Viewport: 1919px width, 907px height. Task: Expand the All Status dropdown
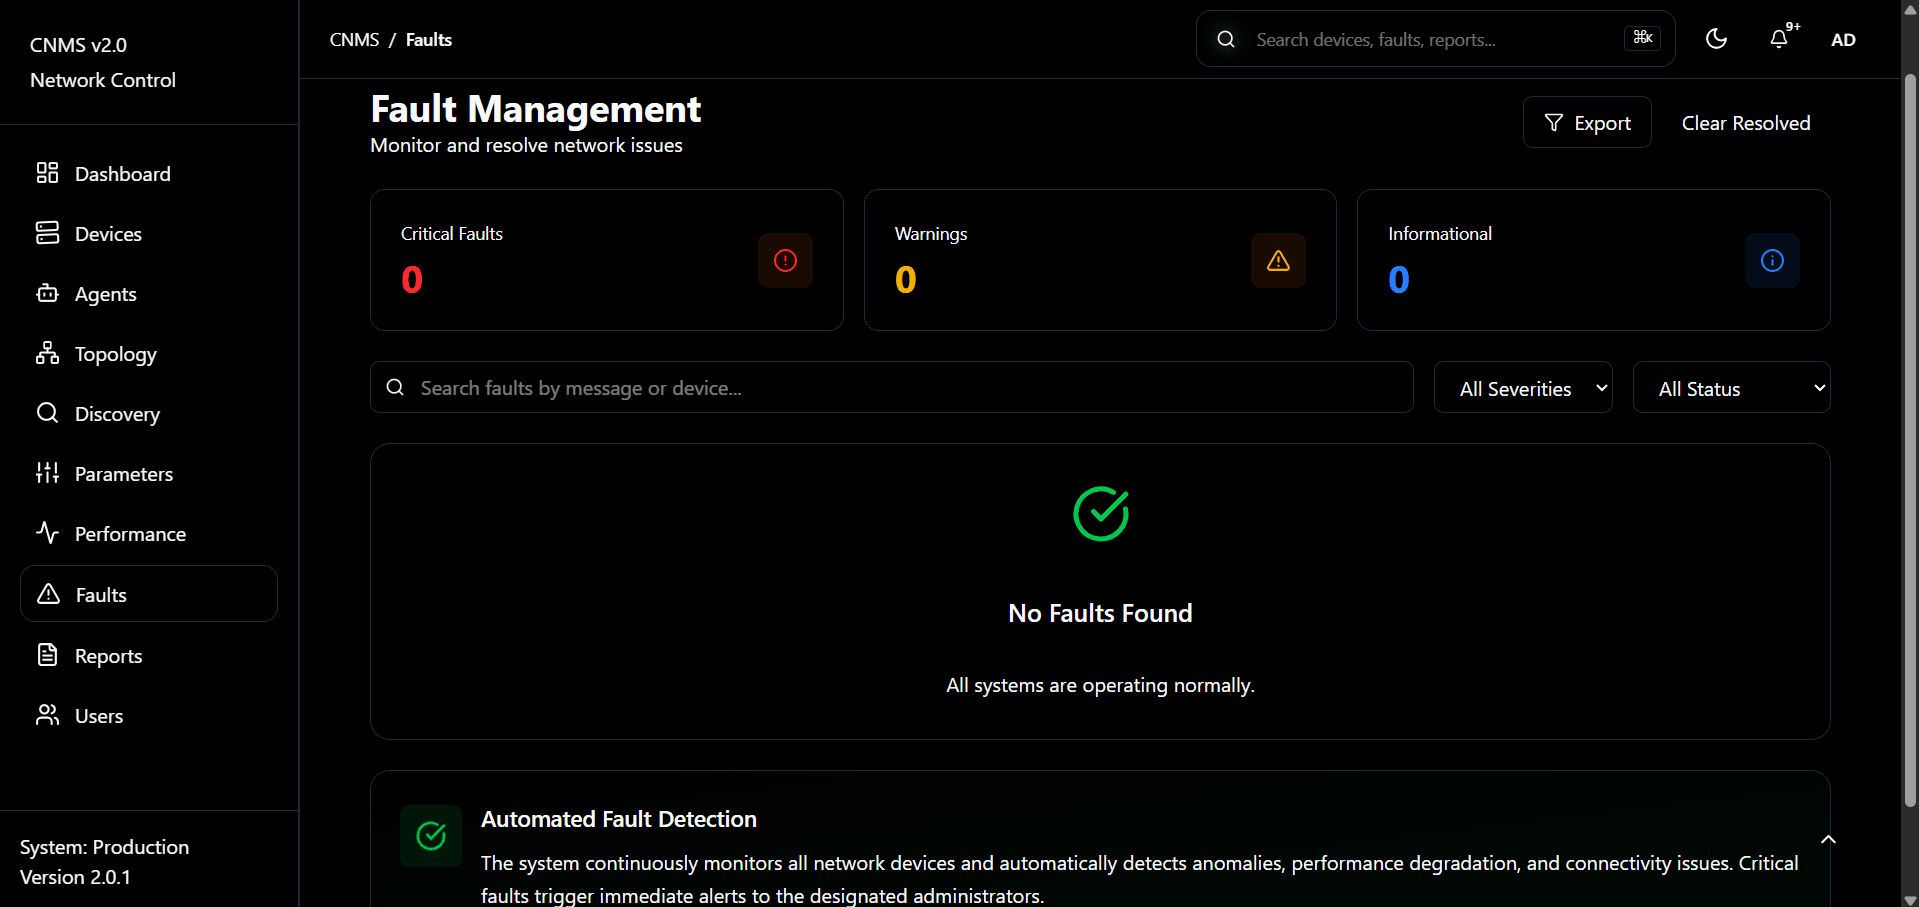pos(1731,388)
